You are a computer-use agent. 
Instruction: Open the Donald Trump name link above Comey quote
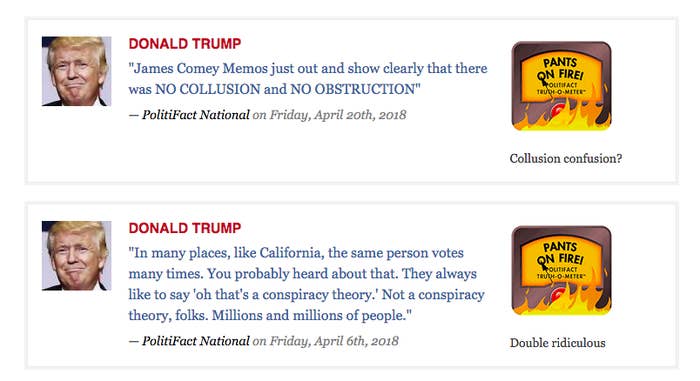(185, 44)
